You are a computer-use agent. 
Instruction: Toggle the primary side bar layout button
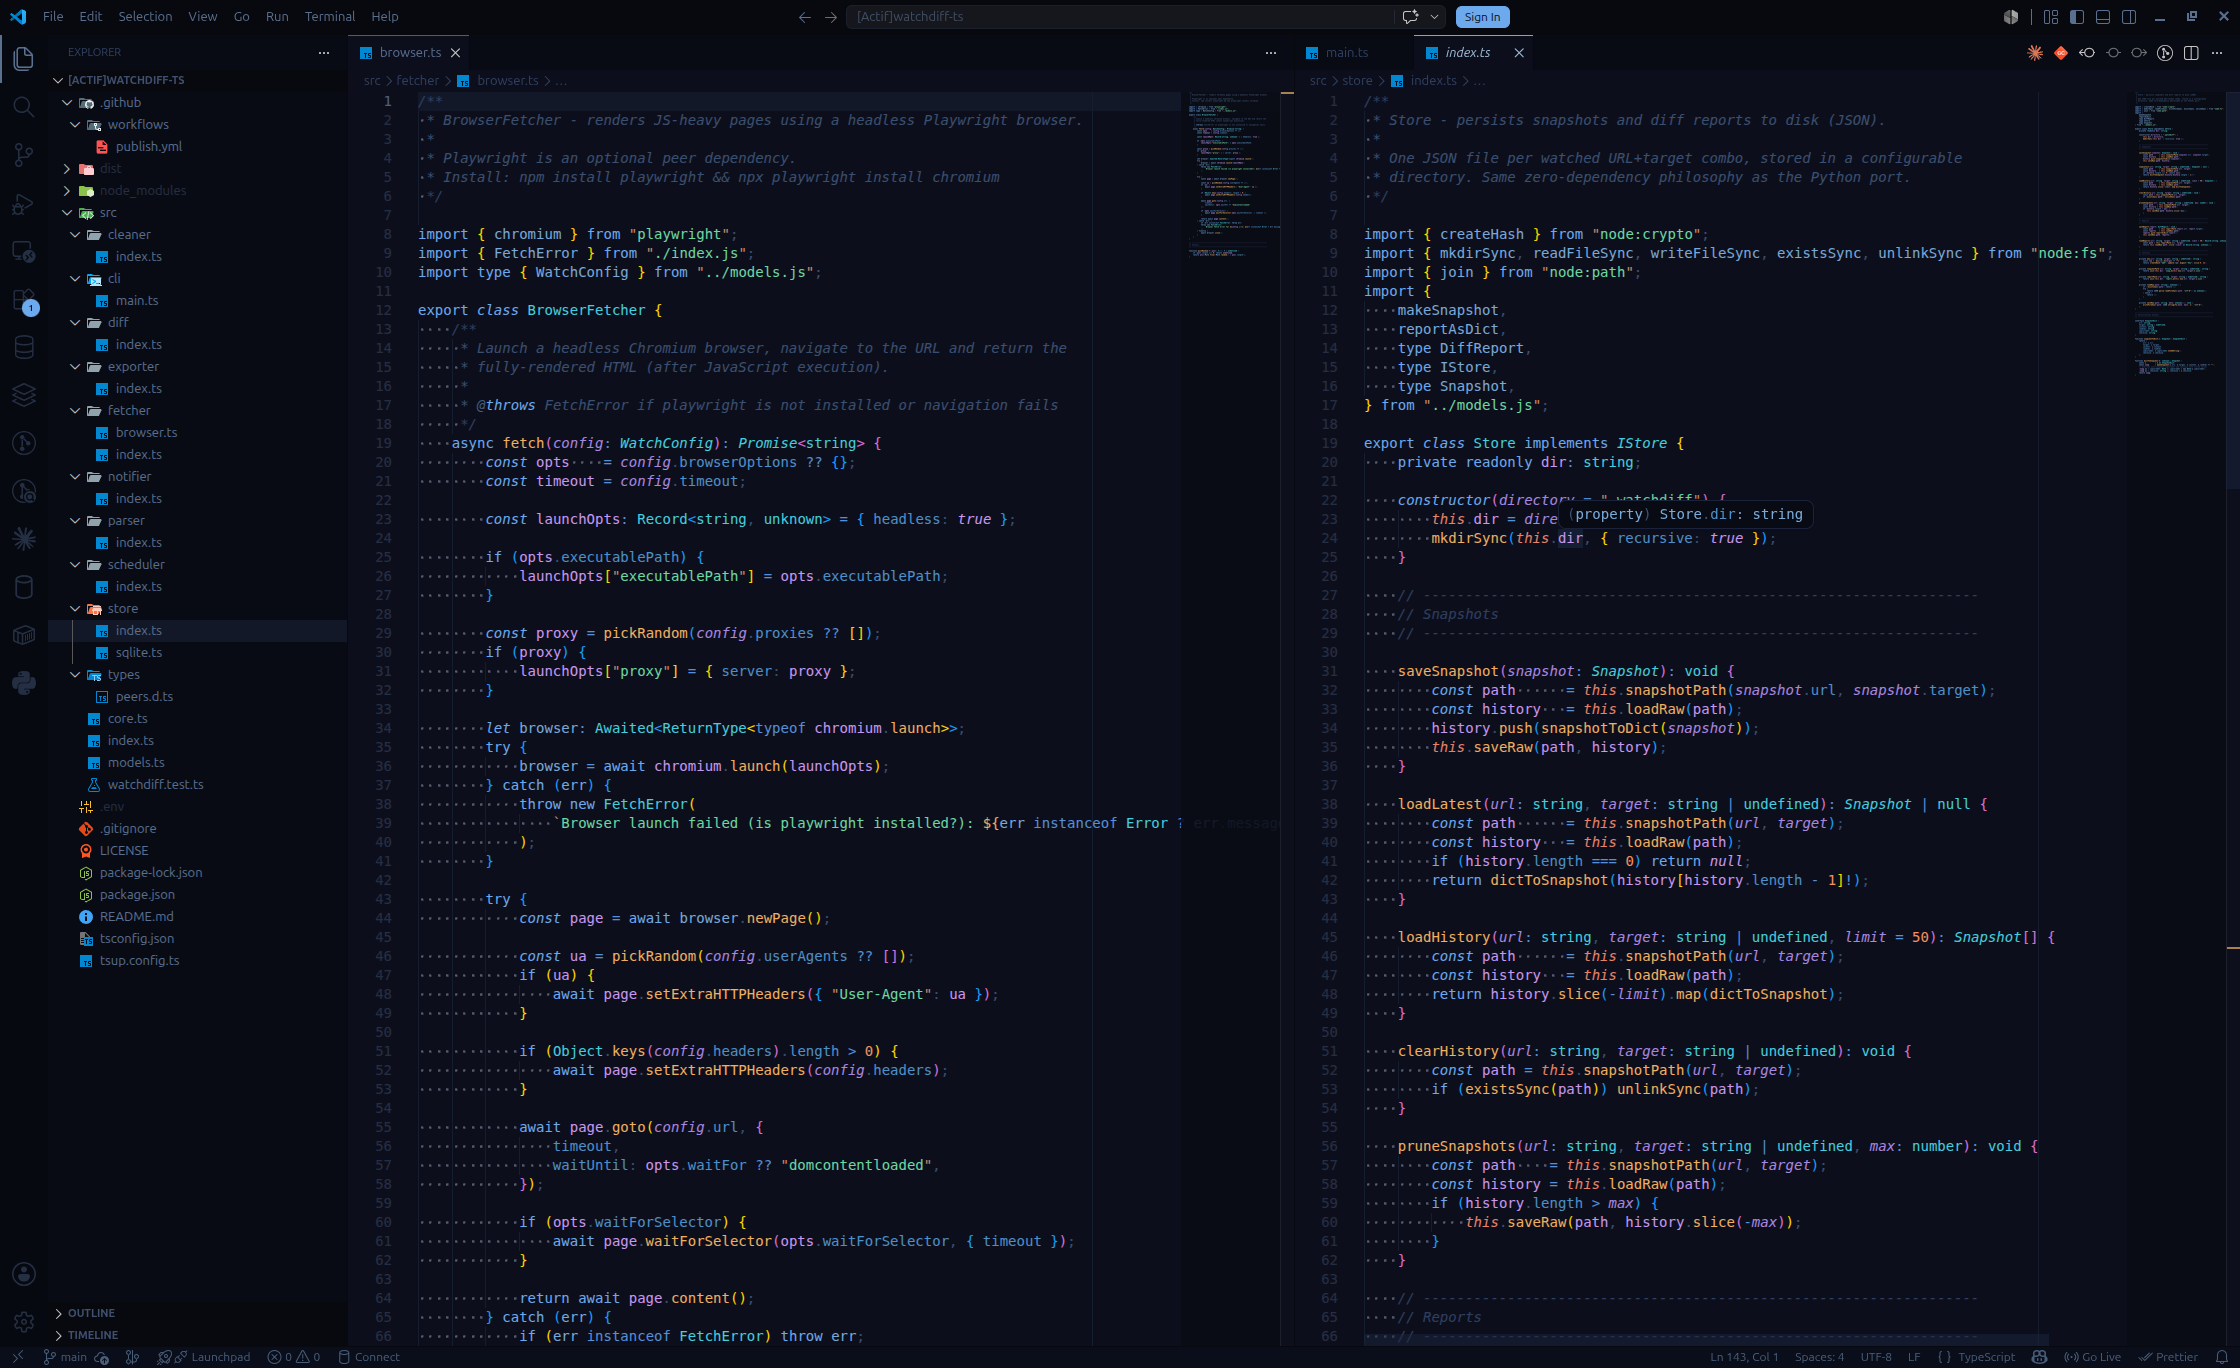click(2077, 17)
